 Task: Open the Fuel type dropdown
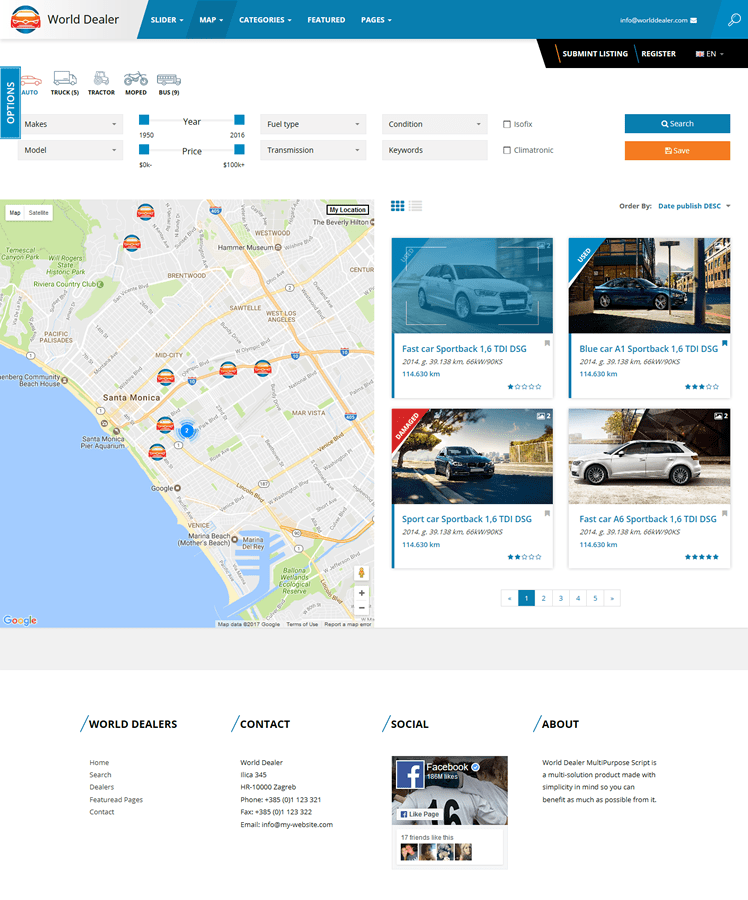[x=313, y=124]
